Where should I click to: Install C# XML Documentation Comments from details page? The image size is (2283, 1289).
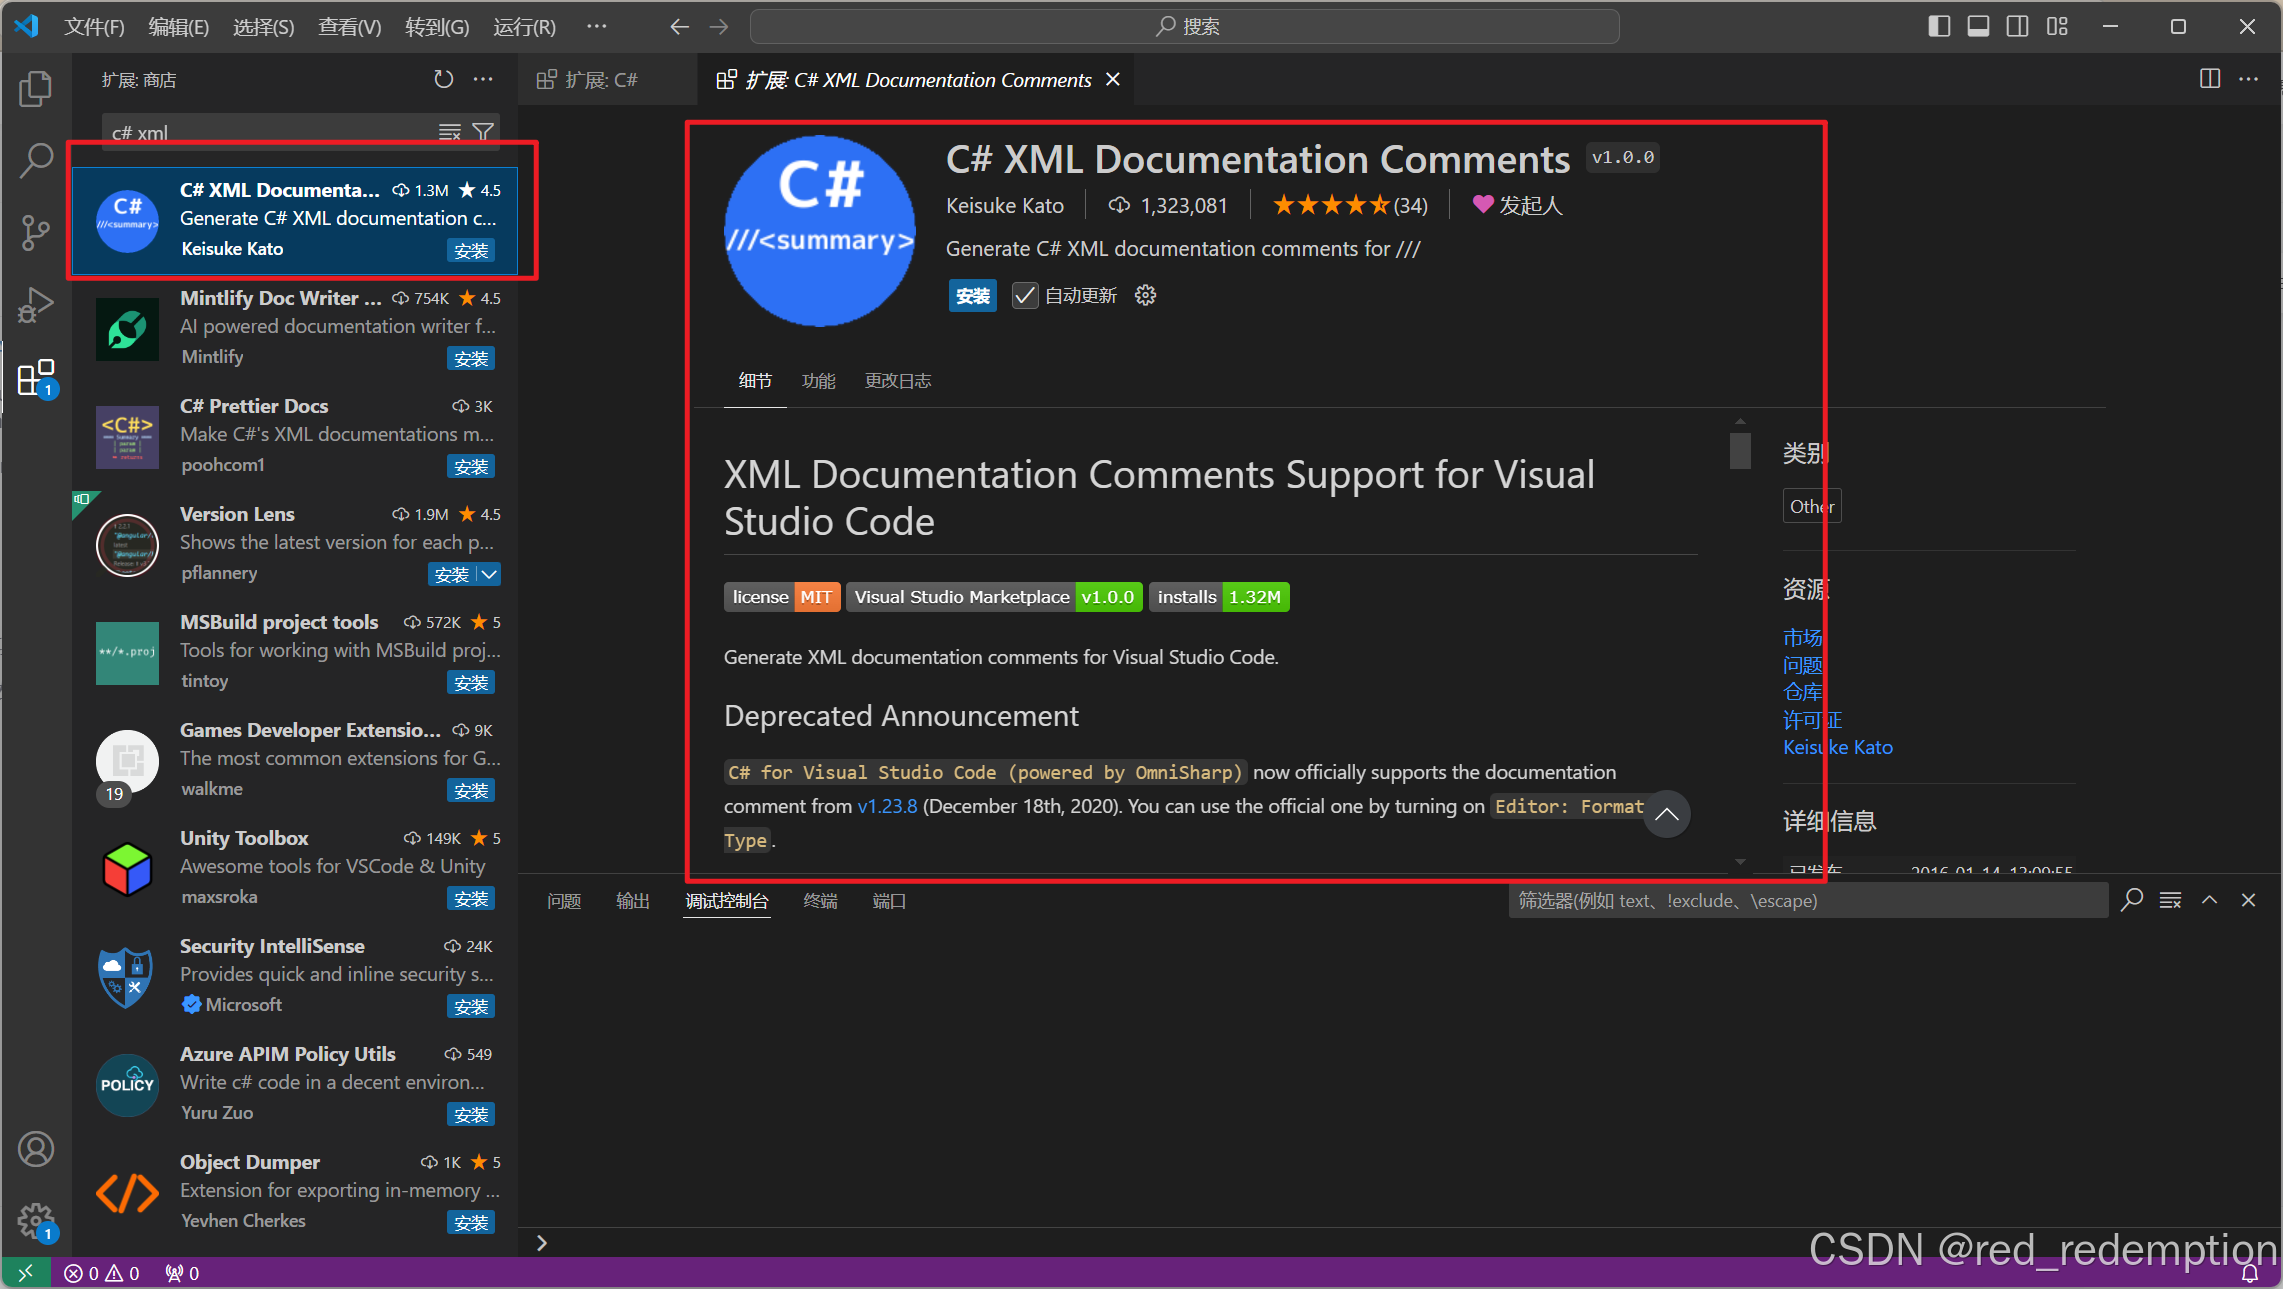973,296
